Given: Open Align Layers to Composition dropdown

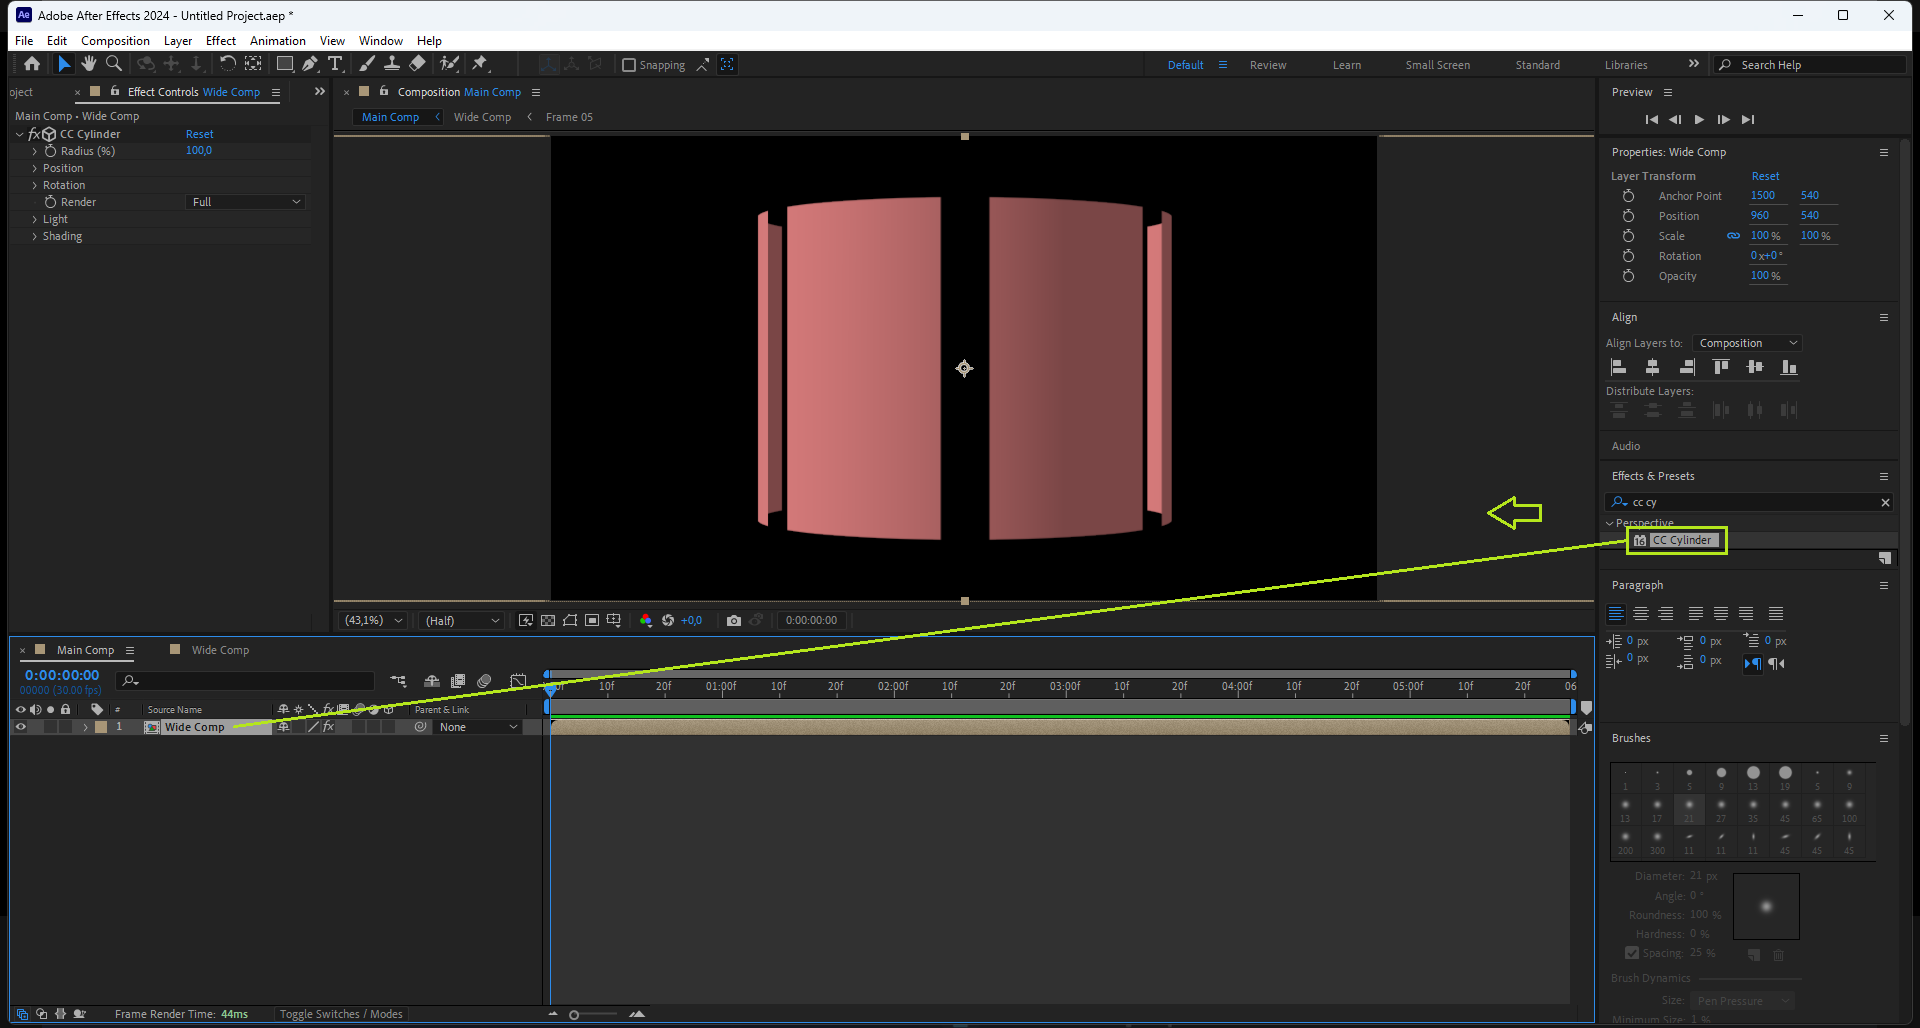Looking at the screenshot, I should (x=1747, y=343).
